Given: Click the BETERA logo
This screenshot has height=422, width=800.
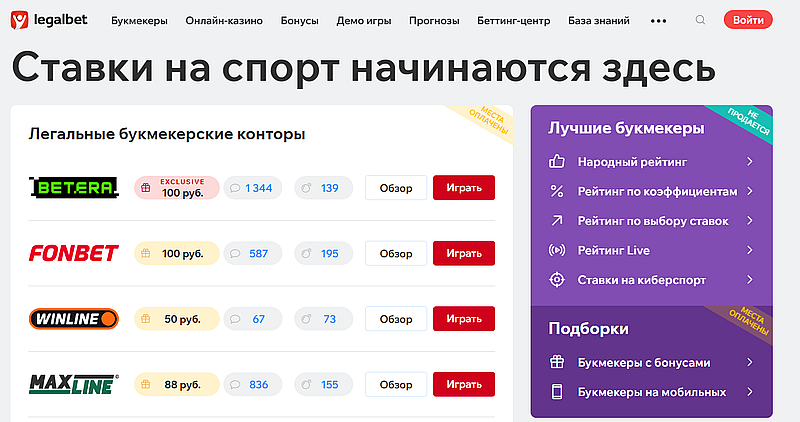Looking at the screenshot, I should (74, 187).
